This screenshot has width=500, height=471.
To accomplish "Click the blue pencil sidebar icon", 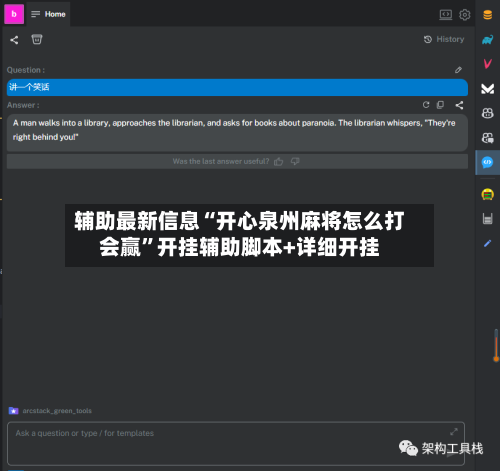I will [x=487, y=244].
